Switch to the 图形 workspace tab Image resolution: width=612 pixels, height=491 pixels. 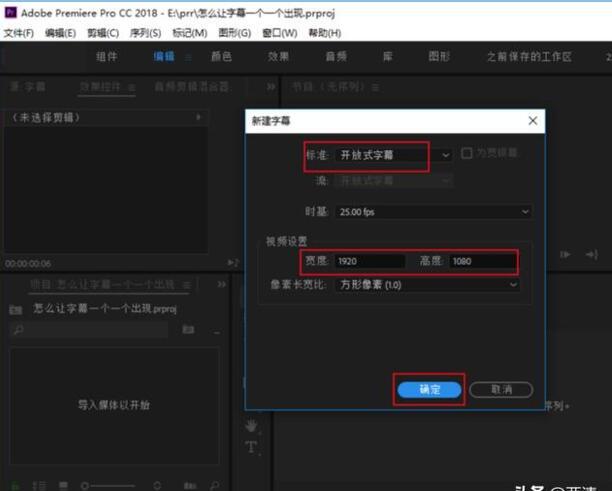[439, 57]
